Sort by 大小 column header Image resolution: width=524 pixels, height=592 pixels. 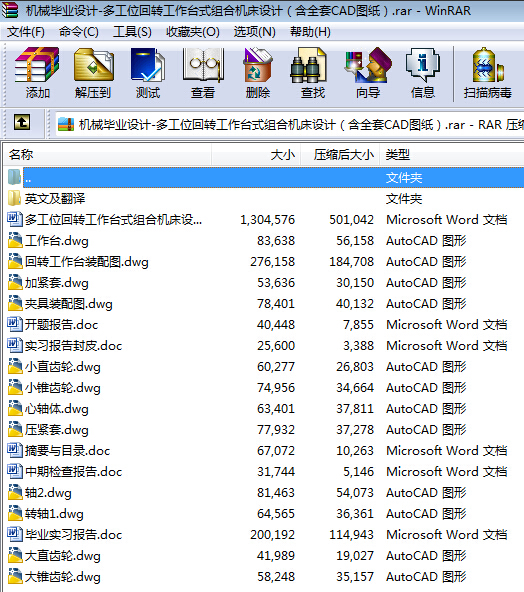[256, 154]
